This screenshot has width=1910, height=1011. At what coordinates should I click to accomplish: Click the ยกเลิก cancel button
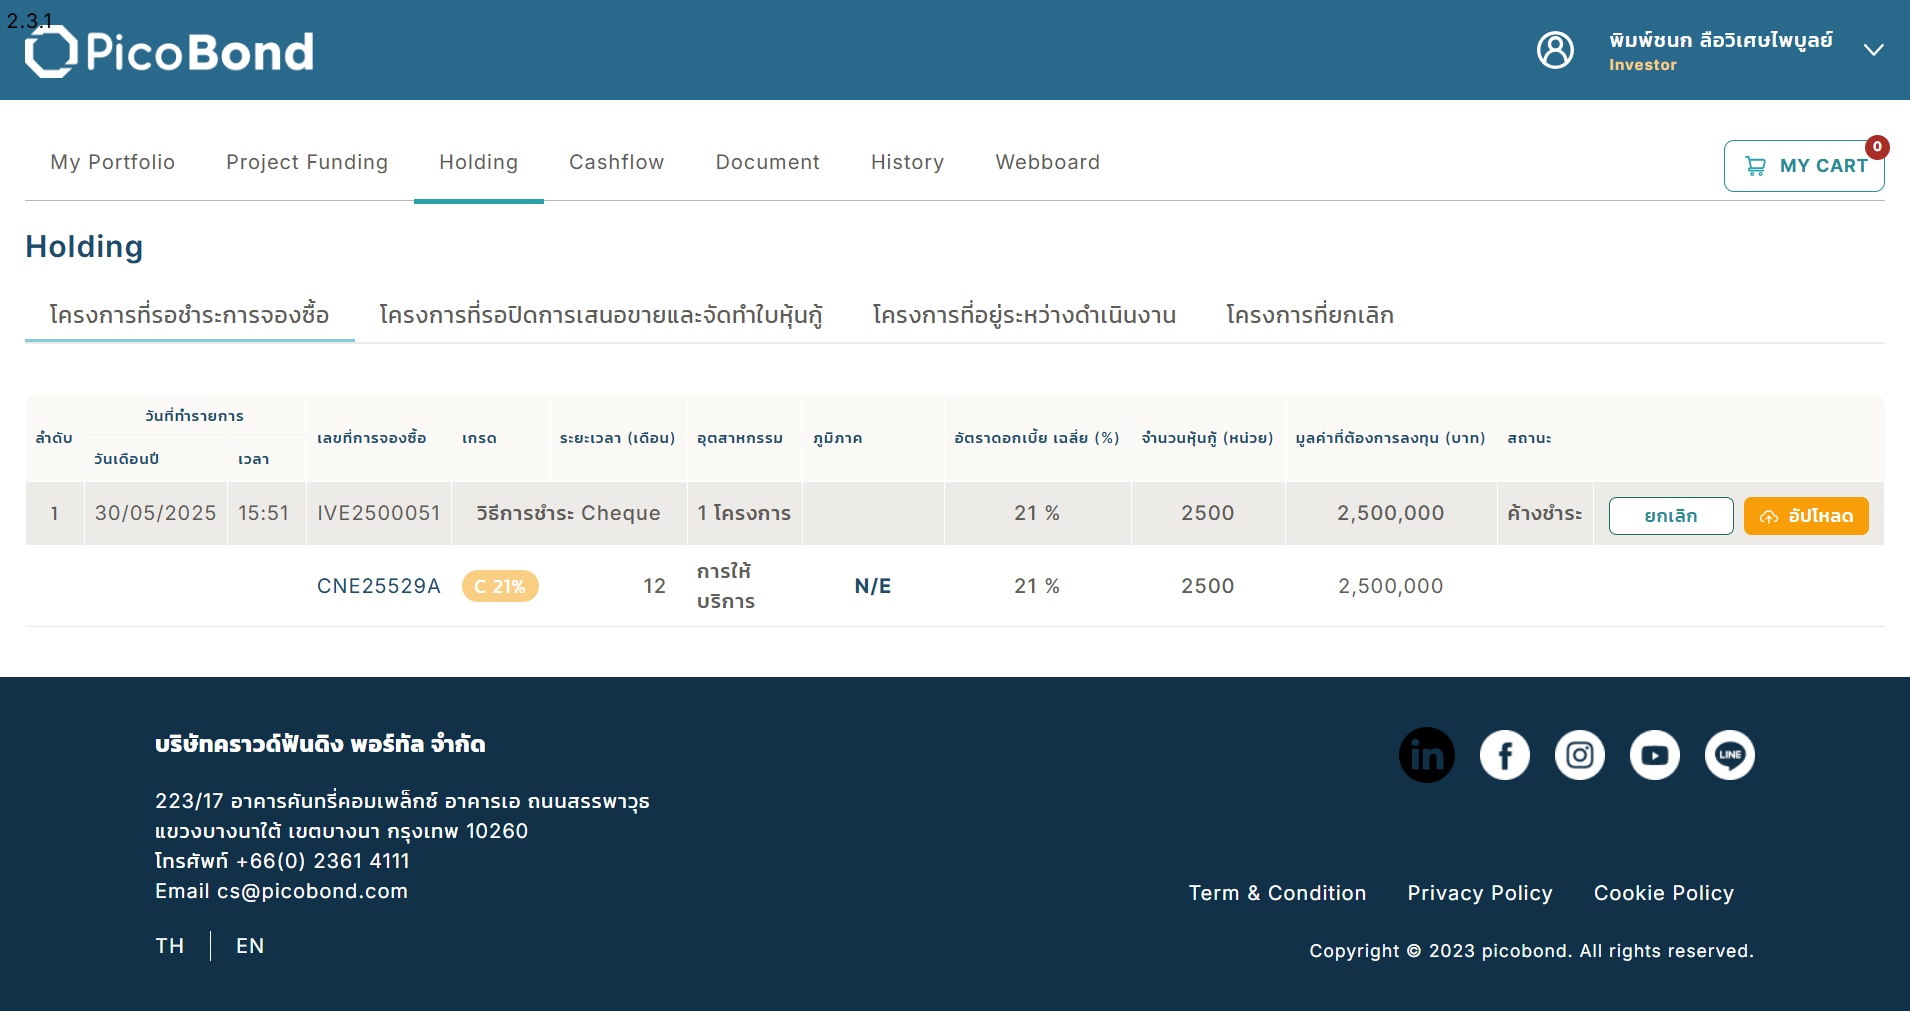click(1671, 516)
